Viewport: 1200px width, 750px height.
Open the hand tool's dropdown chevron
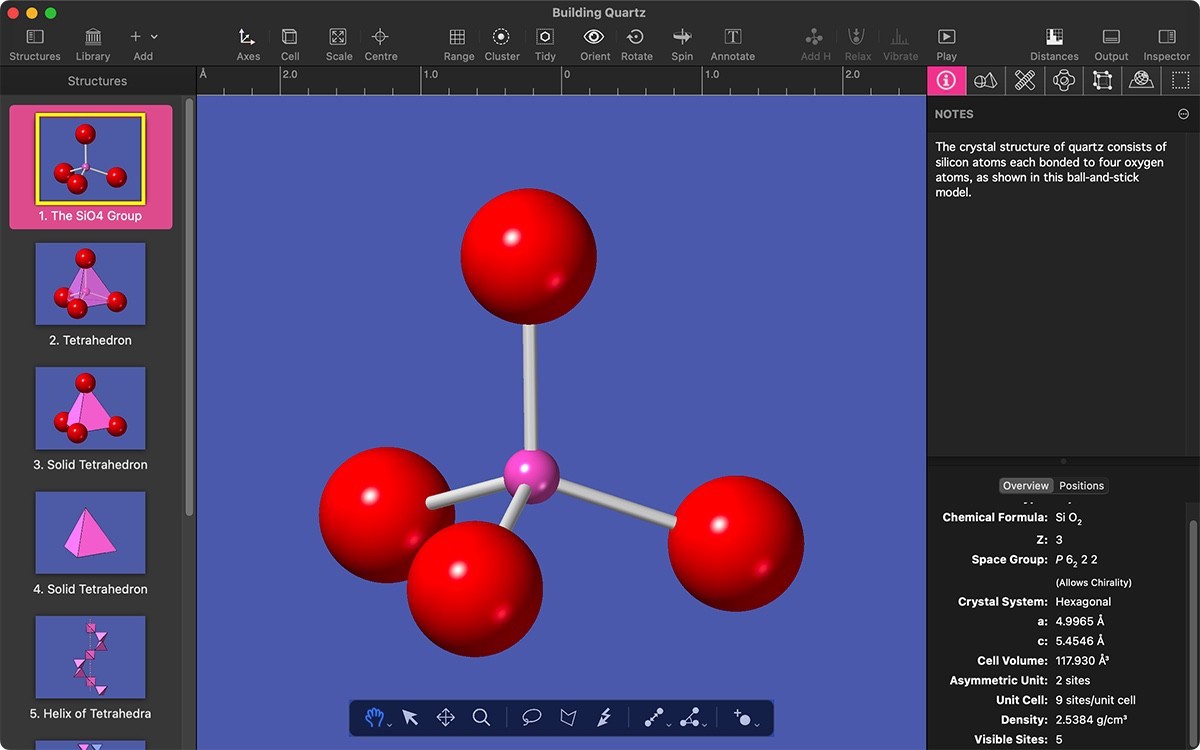tap(390, 722)
